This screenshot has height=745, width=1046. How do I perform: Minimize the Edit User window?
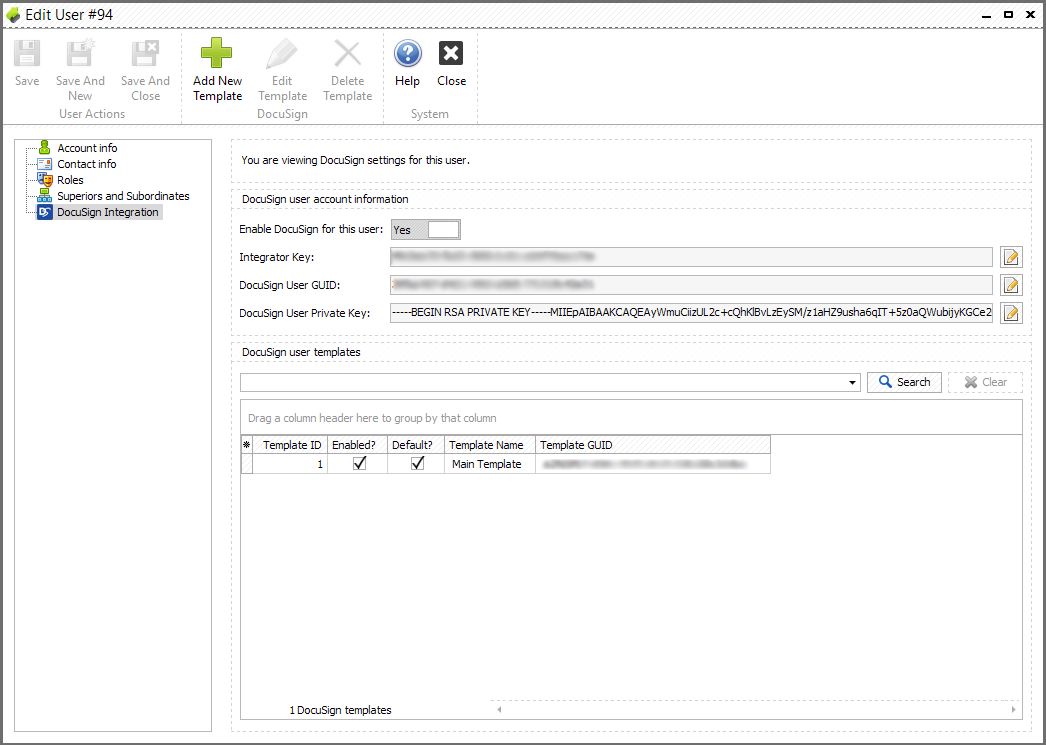(x=987, y=15)
